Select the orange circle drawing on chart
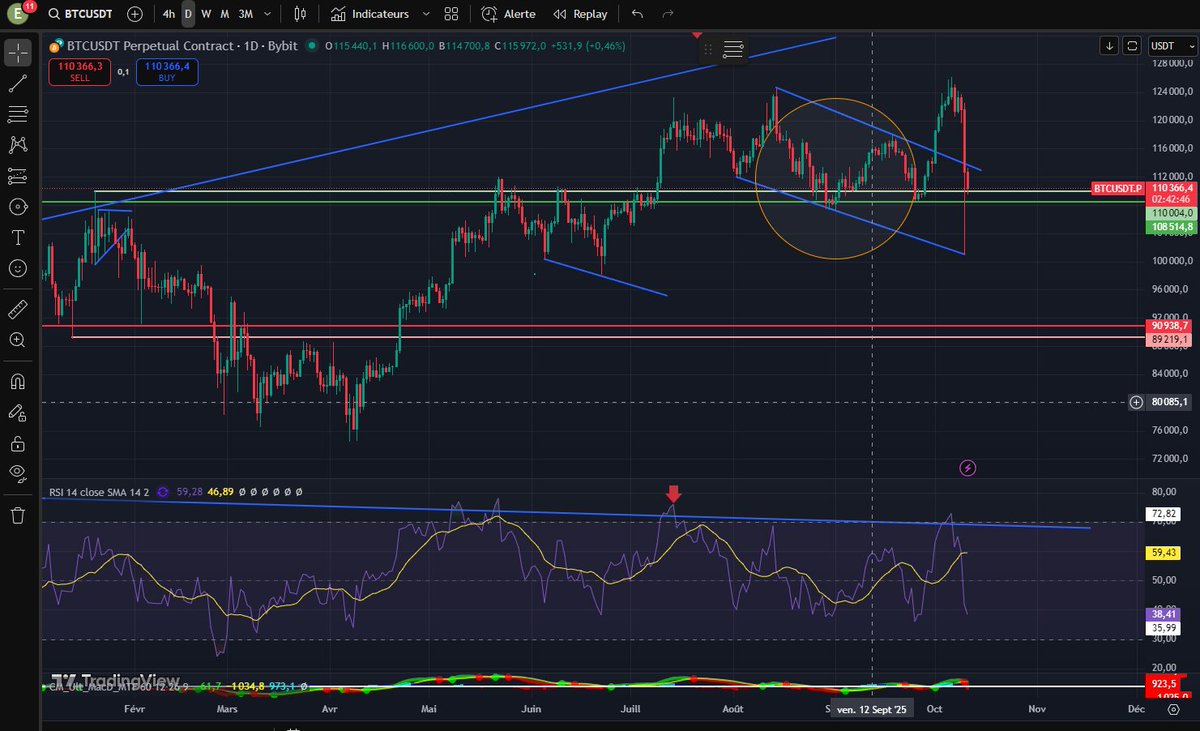This screenshot has width=1200, height=731. (835, 178)
